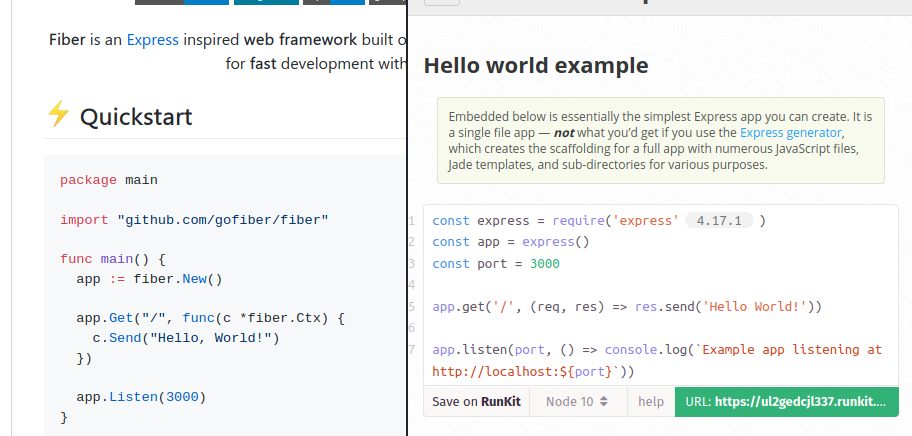Place cursor on the const port = 3000 line
912x436 pixels.
[496, 264]
